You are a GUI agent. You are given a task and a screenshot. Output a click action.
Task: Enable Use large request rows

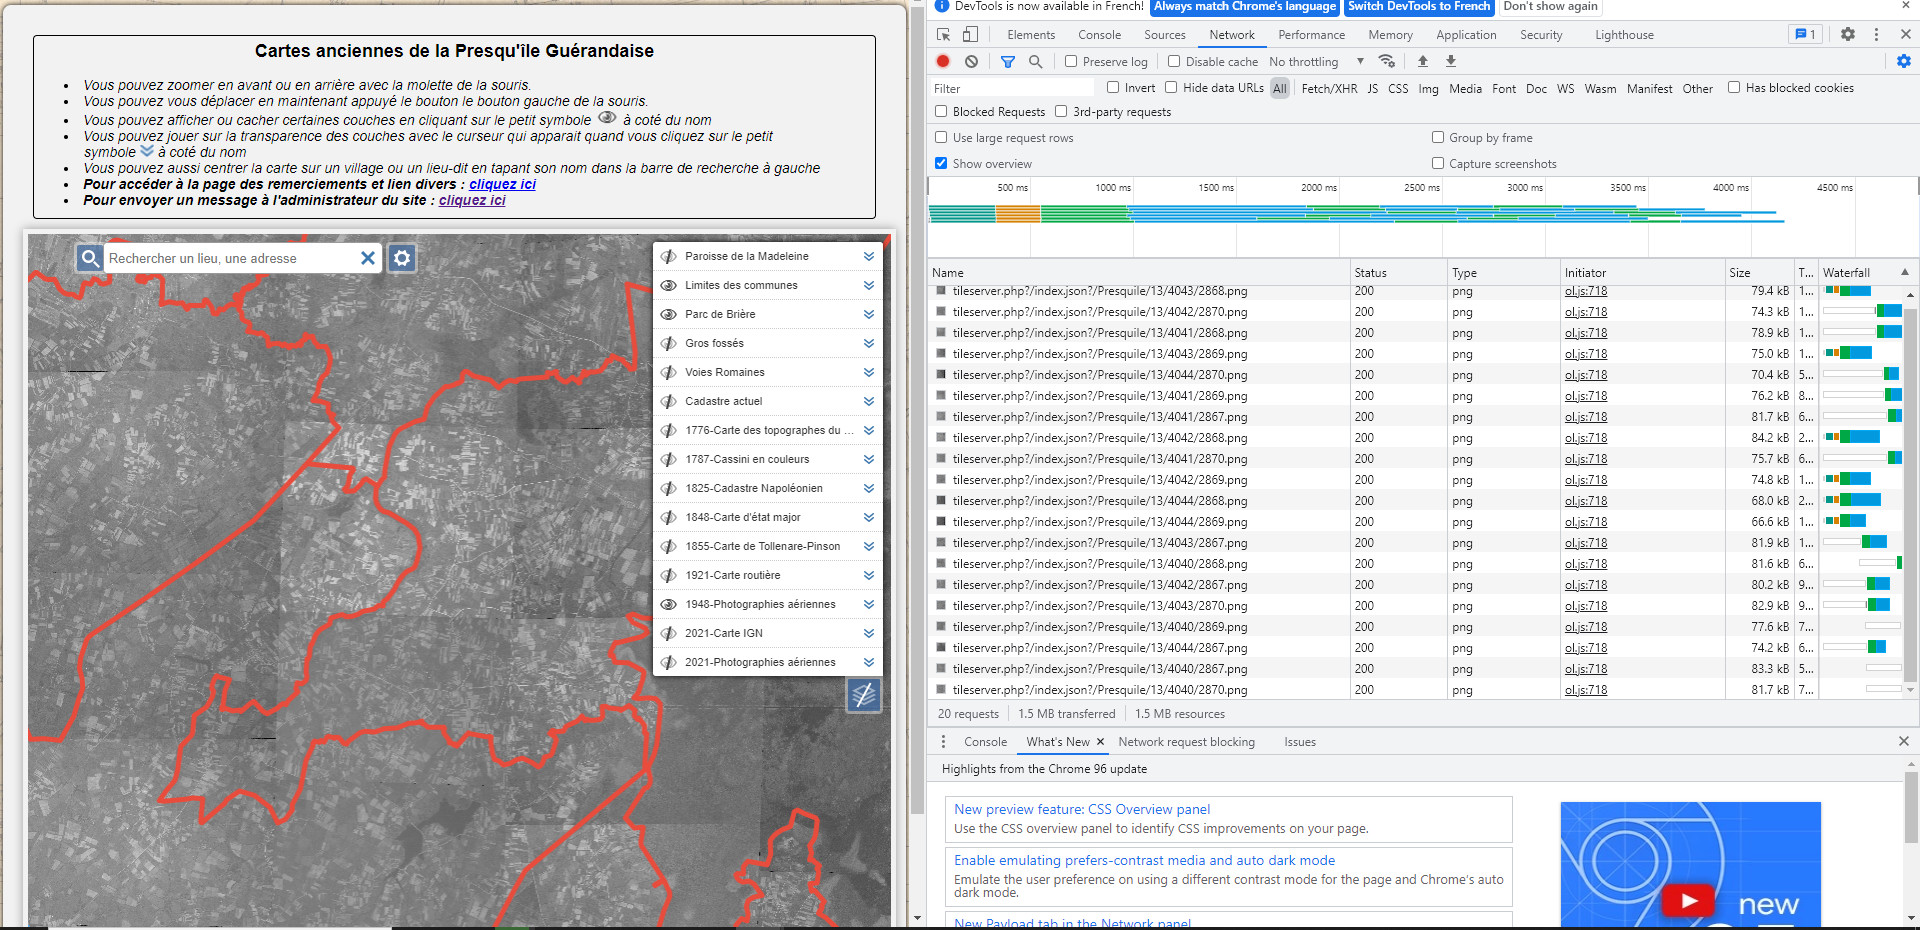click(941, 137)
